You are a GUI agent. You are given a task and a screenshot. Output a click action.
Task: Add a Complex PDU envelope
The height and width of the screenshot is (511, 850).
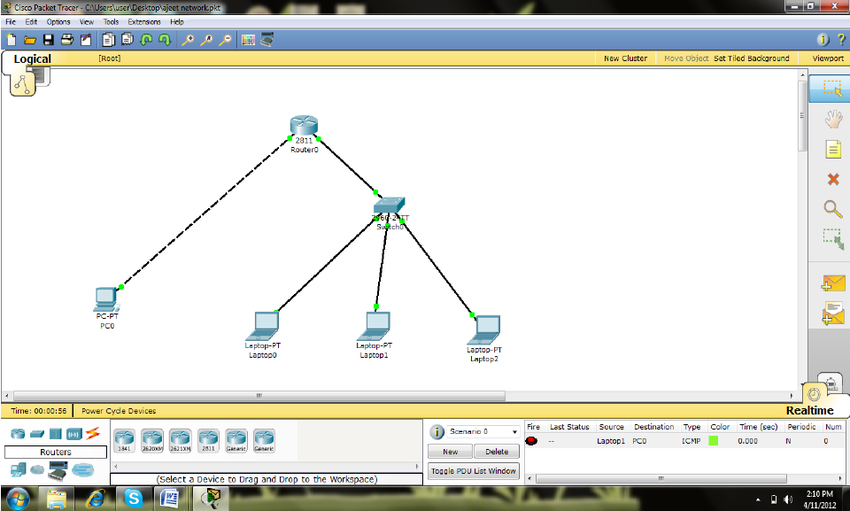[833, 313]
